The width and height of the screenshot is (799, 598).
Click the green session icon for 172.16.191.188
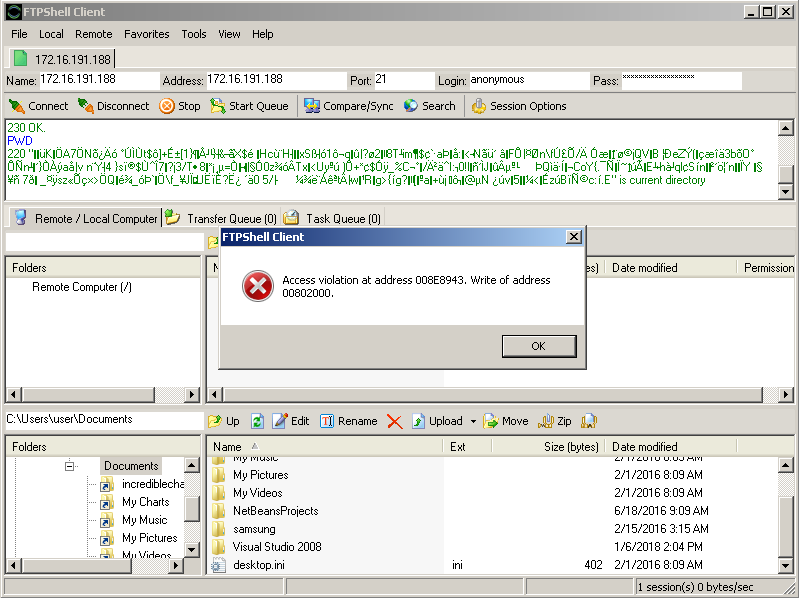click(x=20, y=59)
